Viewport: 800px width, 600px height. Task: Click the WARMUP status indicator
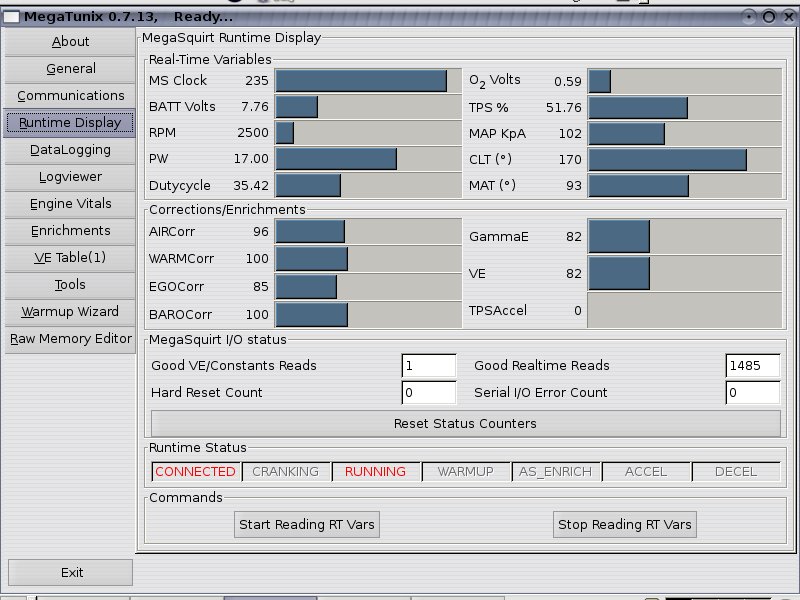(465, 472)
